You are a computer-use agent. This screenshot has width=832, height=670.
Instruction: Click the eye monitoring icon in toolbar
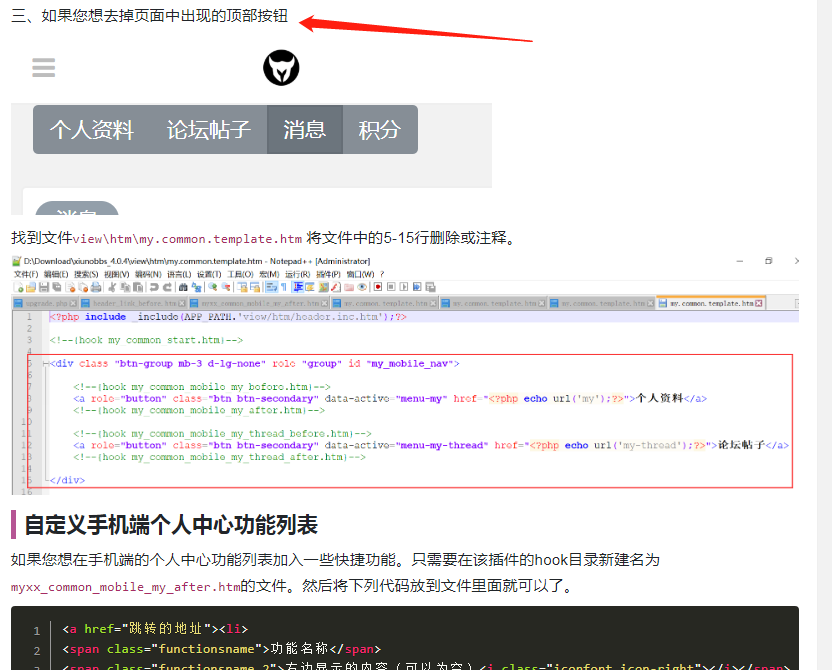point(362,287)
